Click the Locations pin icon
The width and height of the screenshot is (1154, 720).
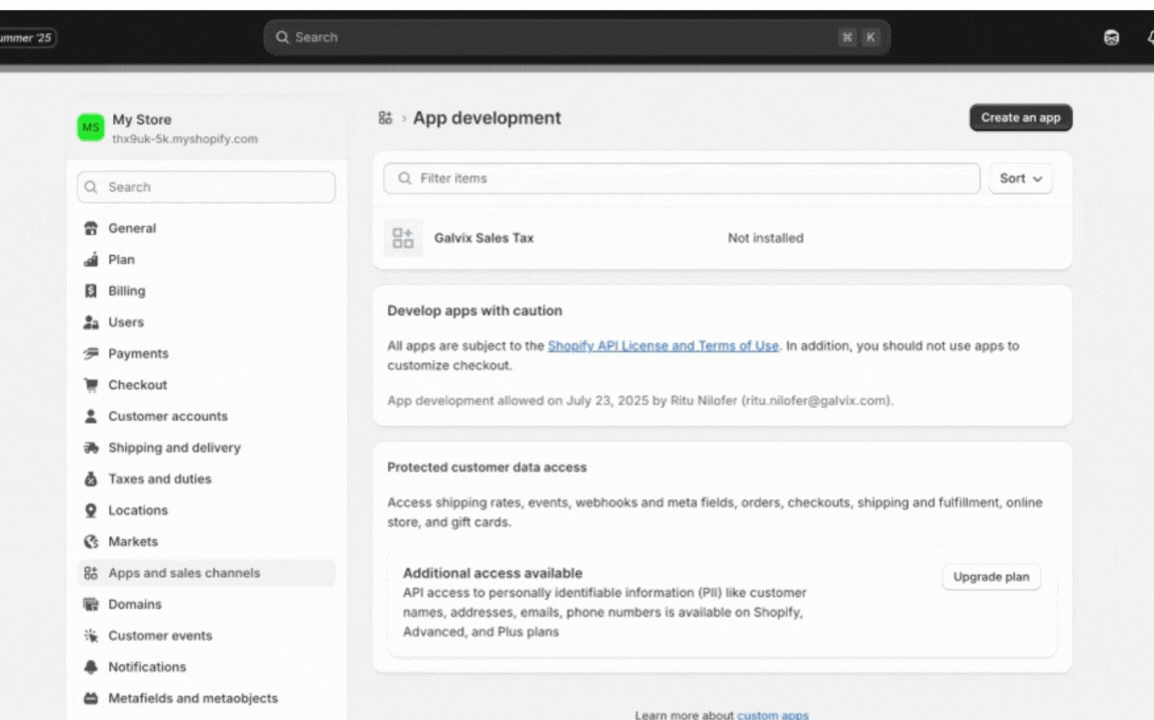91,510
